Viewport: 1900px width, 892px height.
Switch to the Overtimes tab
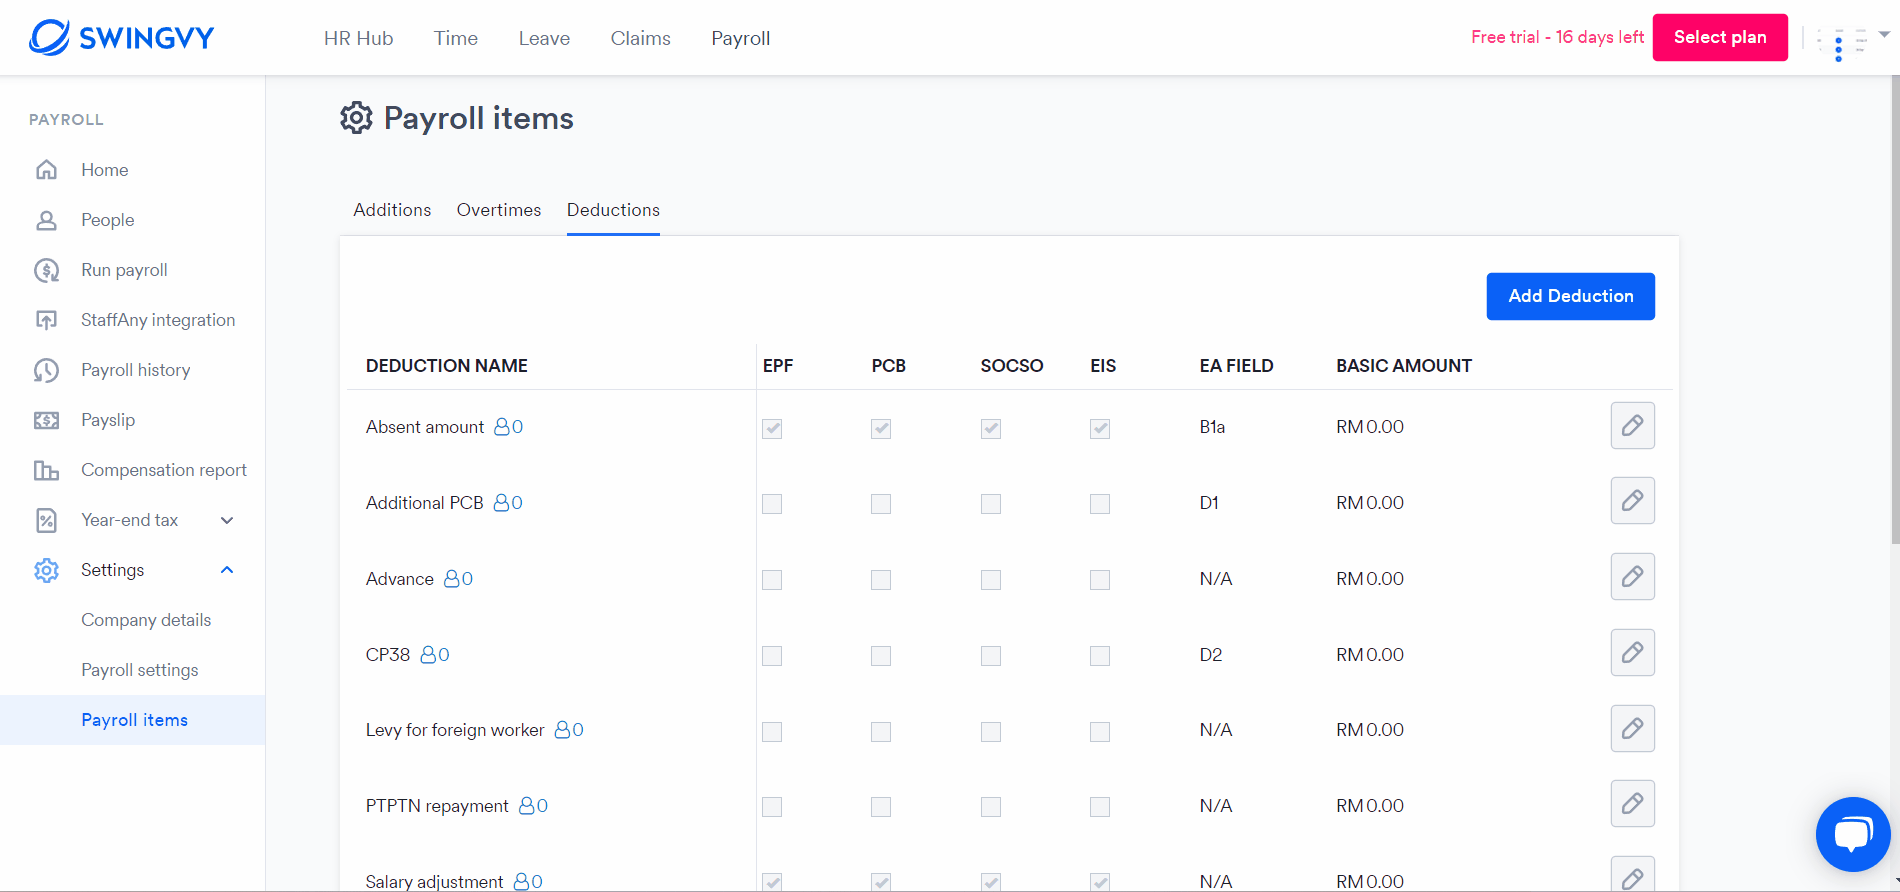[x=499, y=210]
